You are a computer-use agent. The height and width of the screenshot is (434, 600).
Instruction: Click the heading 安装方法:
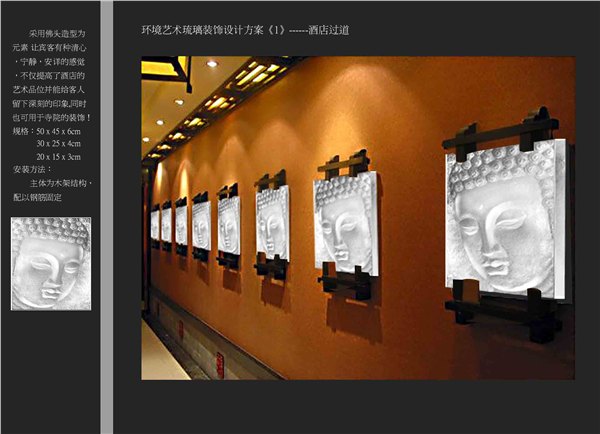click(33, 170)
